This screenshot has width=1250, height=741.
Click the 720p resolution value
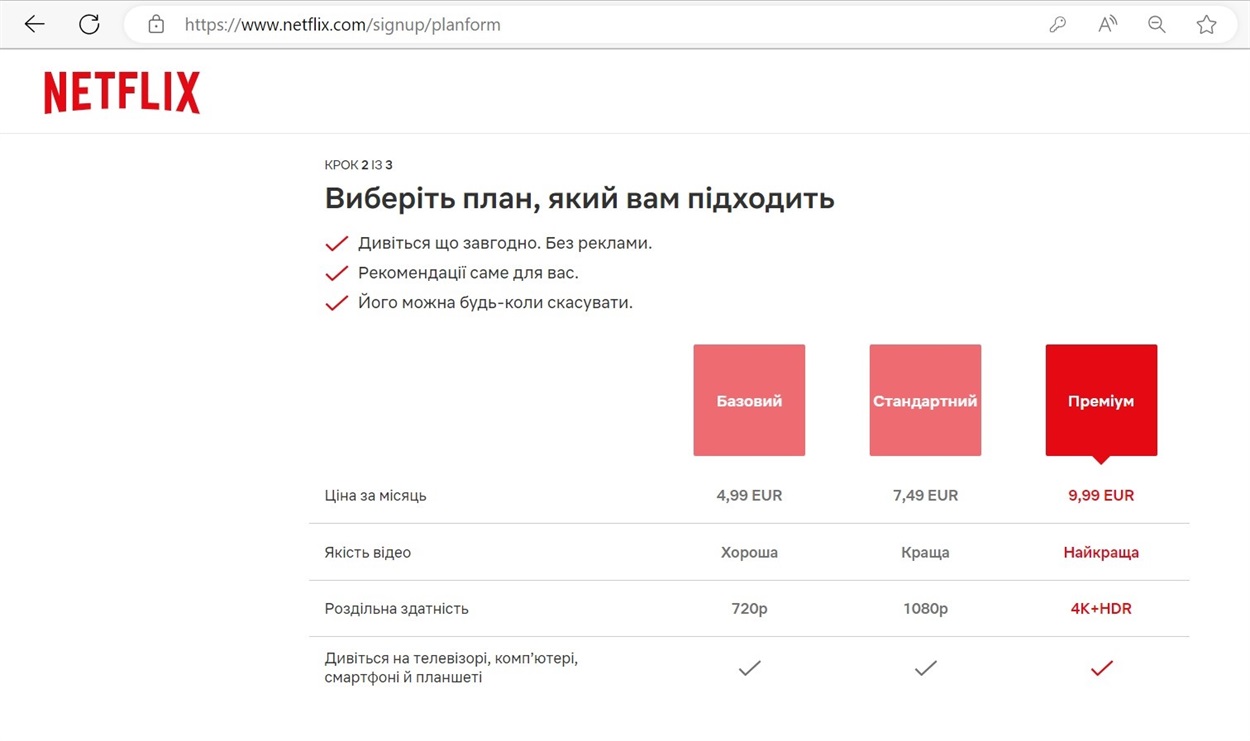tap(749, 608)
